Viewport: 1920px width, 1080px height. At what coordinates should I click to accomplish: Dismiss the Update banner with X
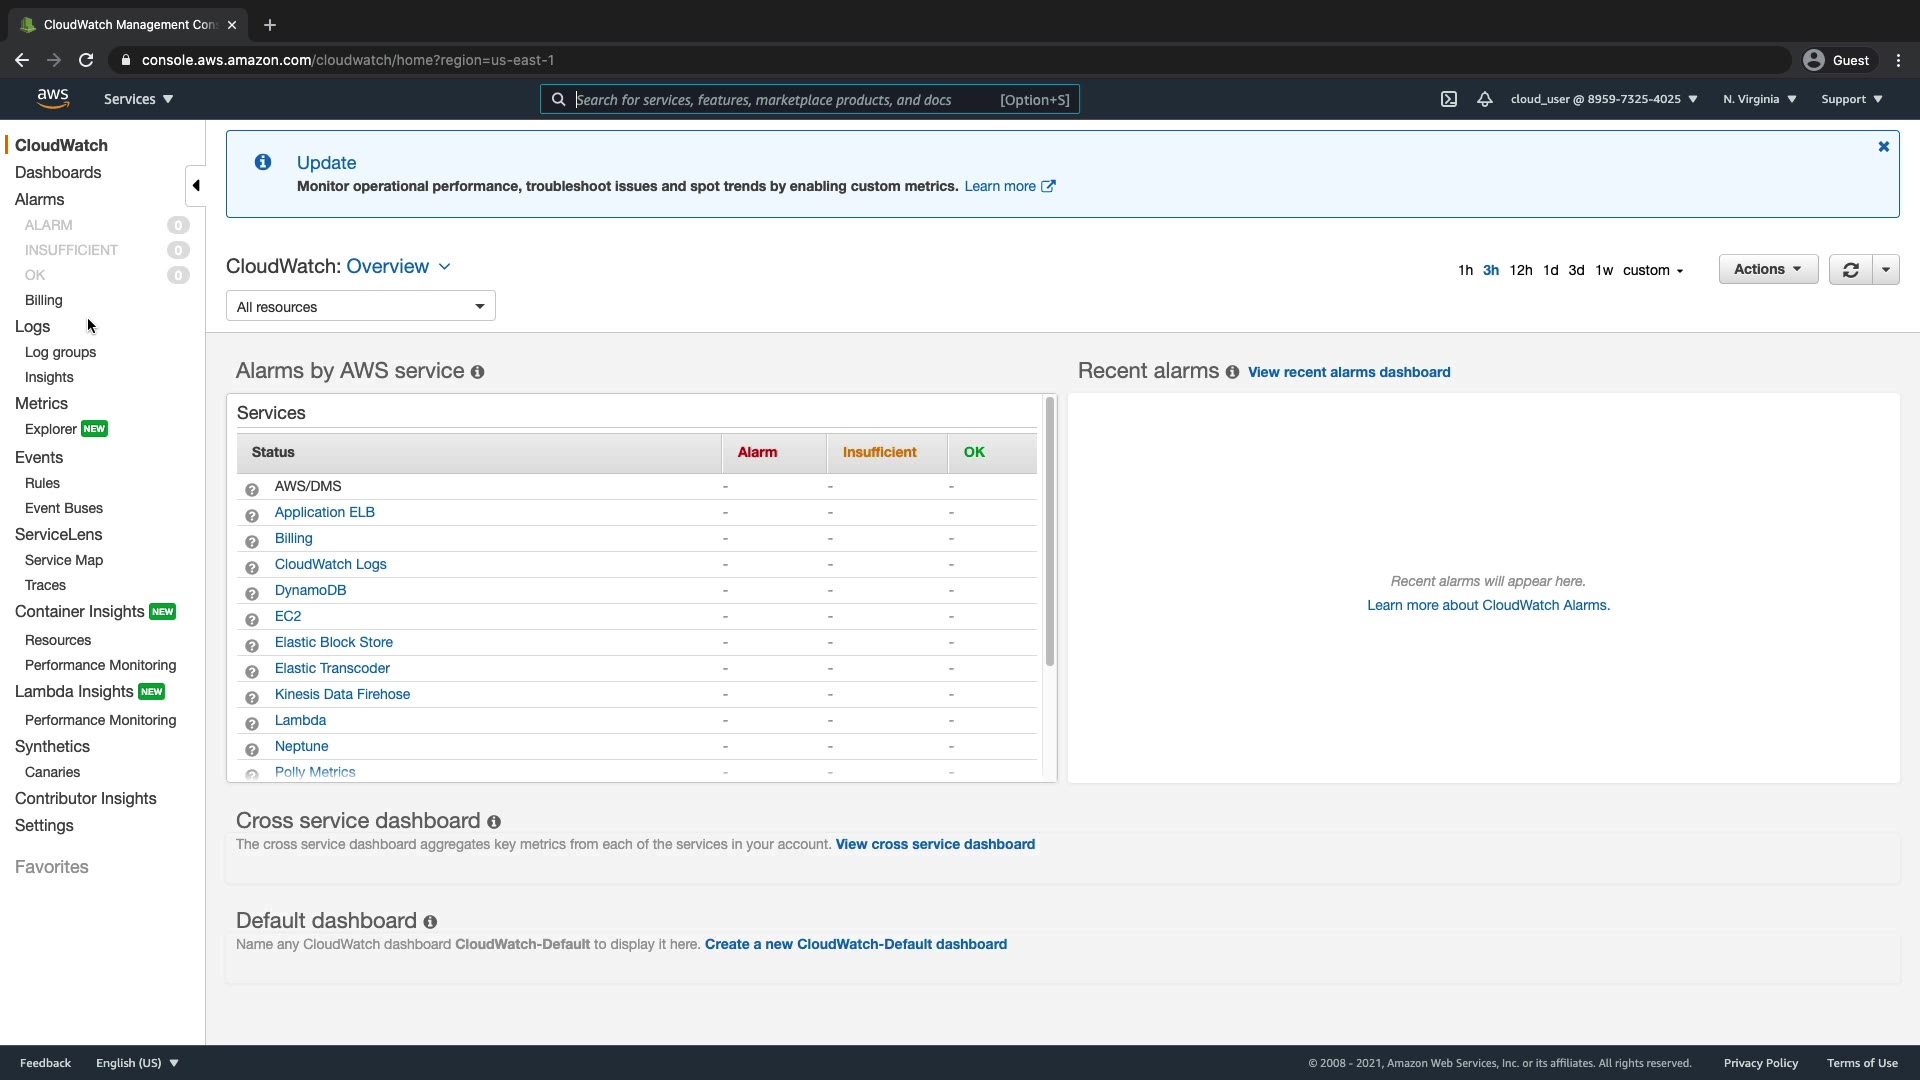(1883, 147)
